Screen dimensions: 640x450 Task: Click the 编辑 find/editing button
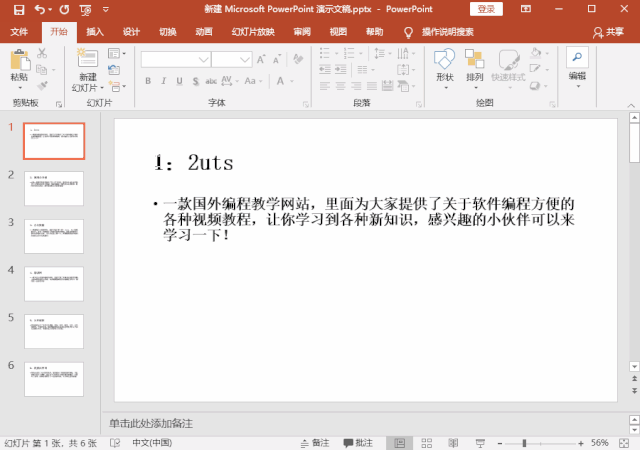tap(578, 68)
